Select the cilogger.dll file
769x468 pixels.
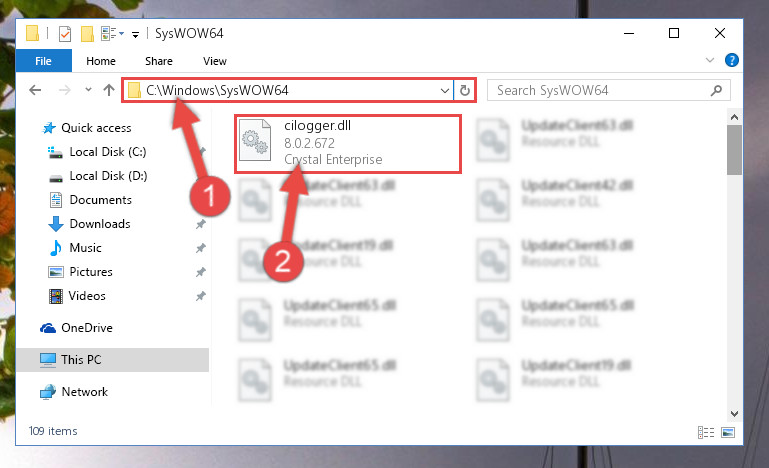click(348, 144)
